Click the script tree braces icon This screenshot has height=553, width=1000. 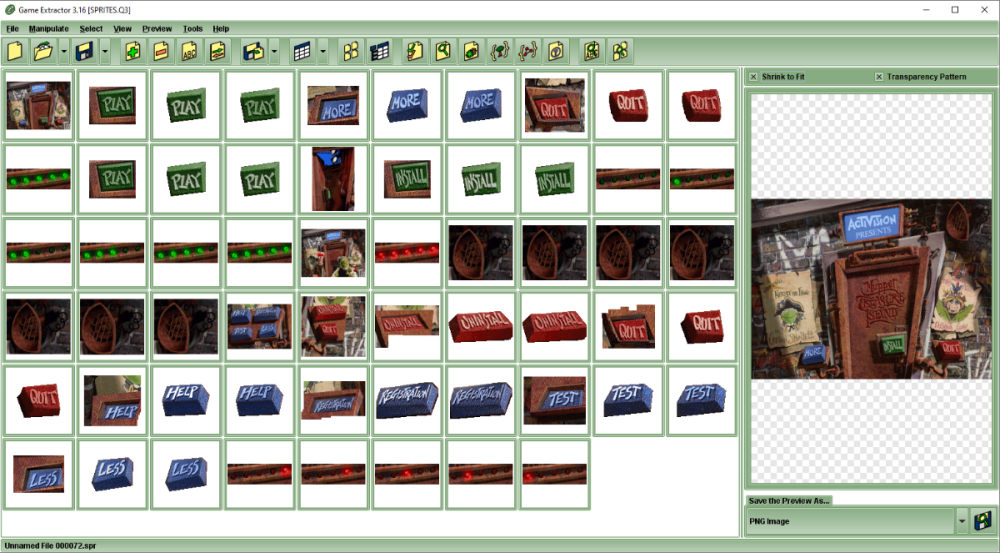click(x=499, y=51)
